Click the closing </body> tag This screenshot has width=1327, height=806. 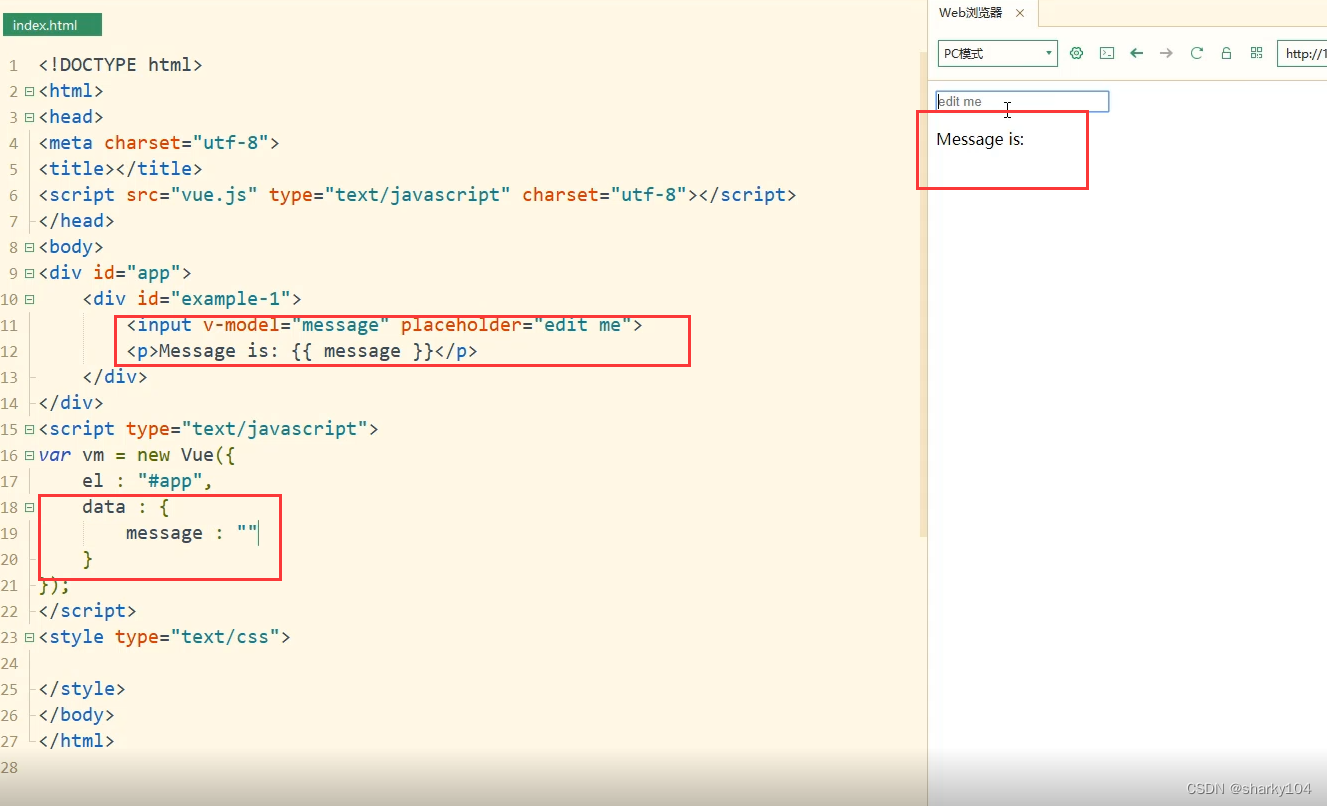[x=77, y=715]
